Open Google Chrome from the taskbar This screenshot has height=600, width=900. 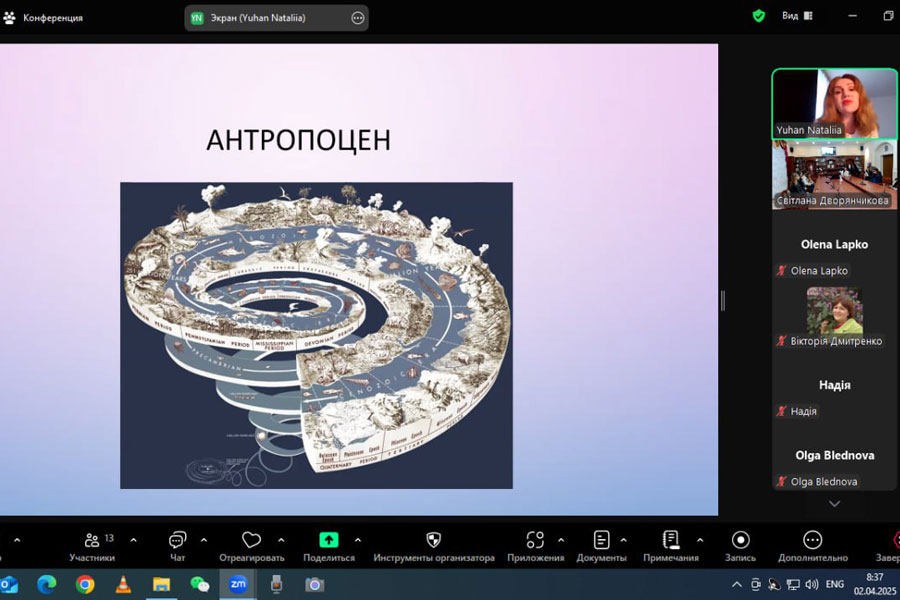pyautogui.click(x=85, y=584)
